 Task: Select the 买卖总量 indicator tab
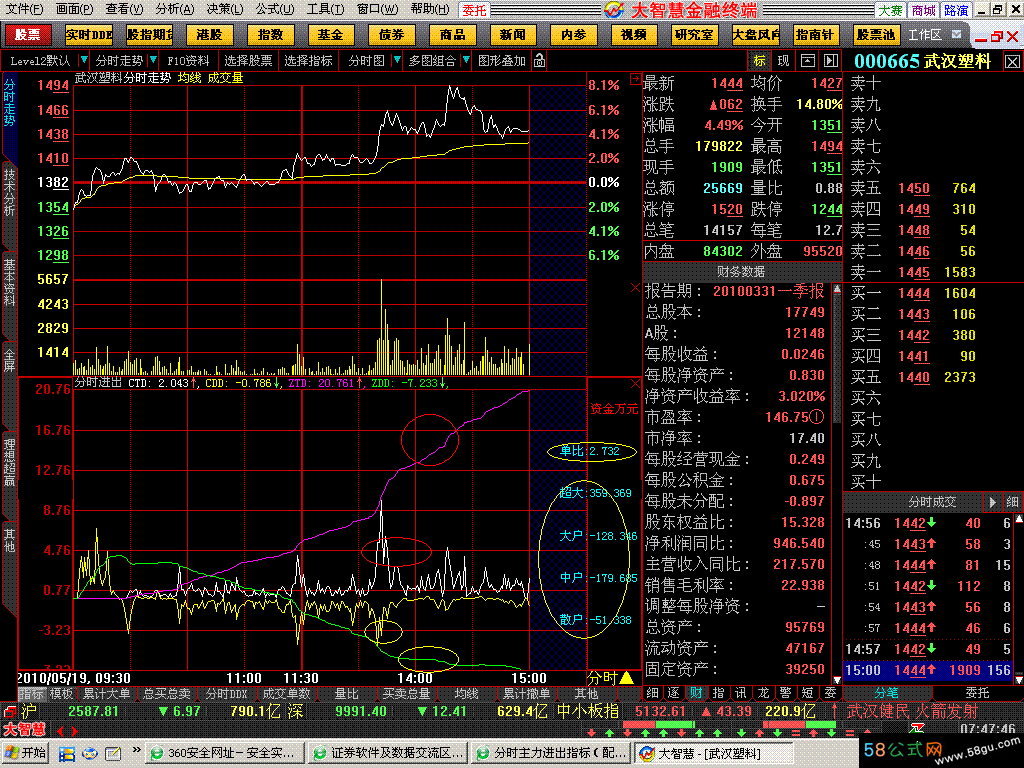pyautogui.click(x=406, y=694)
